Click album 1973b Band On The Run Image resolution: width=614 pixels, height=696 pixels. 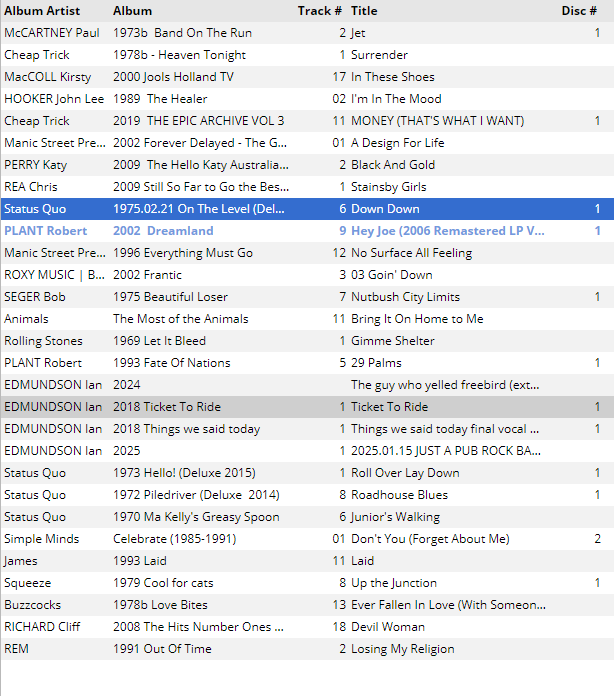pyautogui.click(x=182, y=33)
